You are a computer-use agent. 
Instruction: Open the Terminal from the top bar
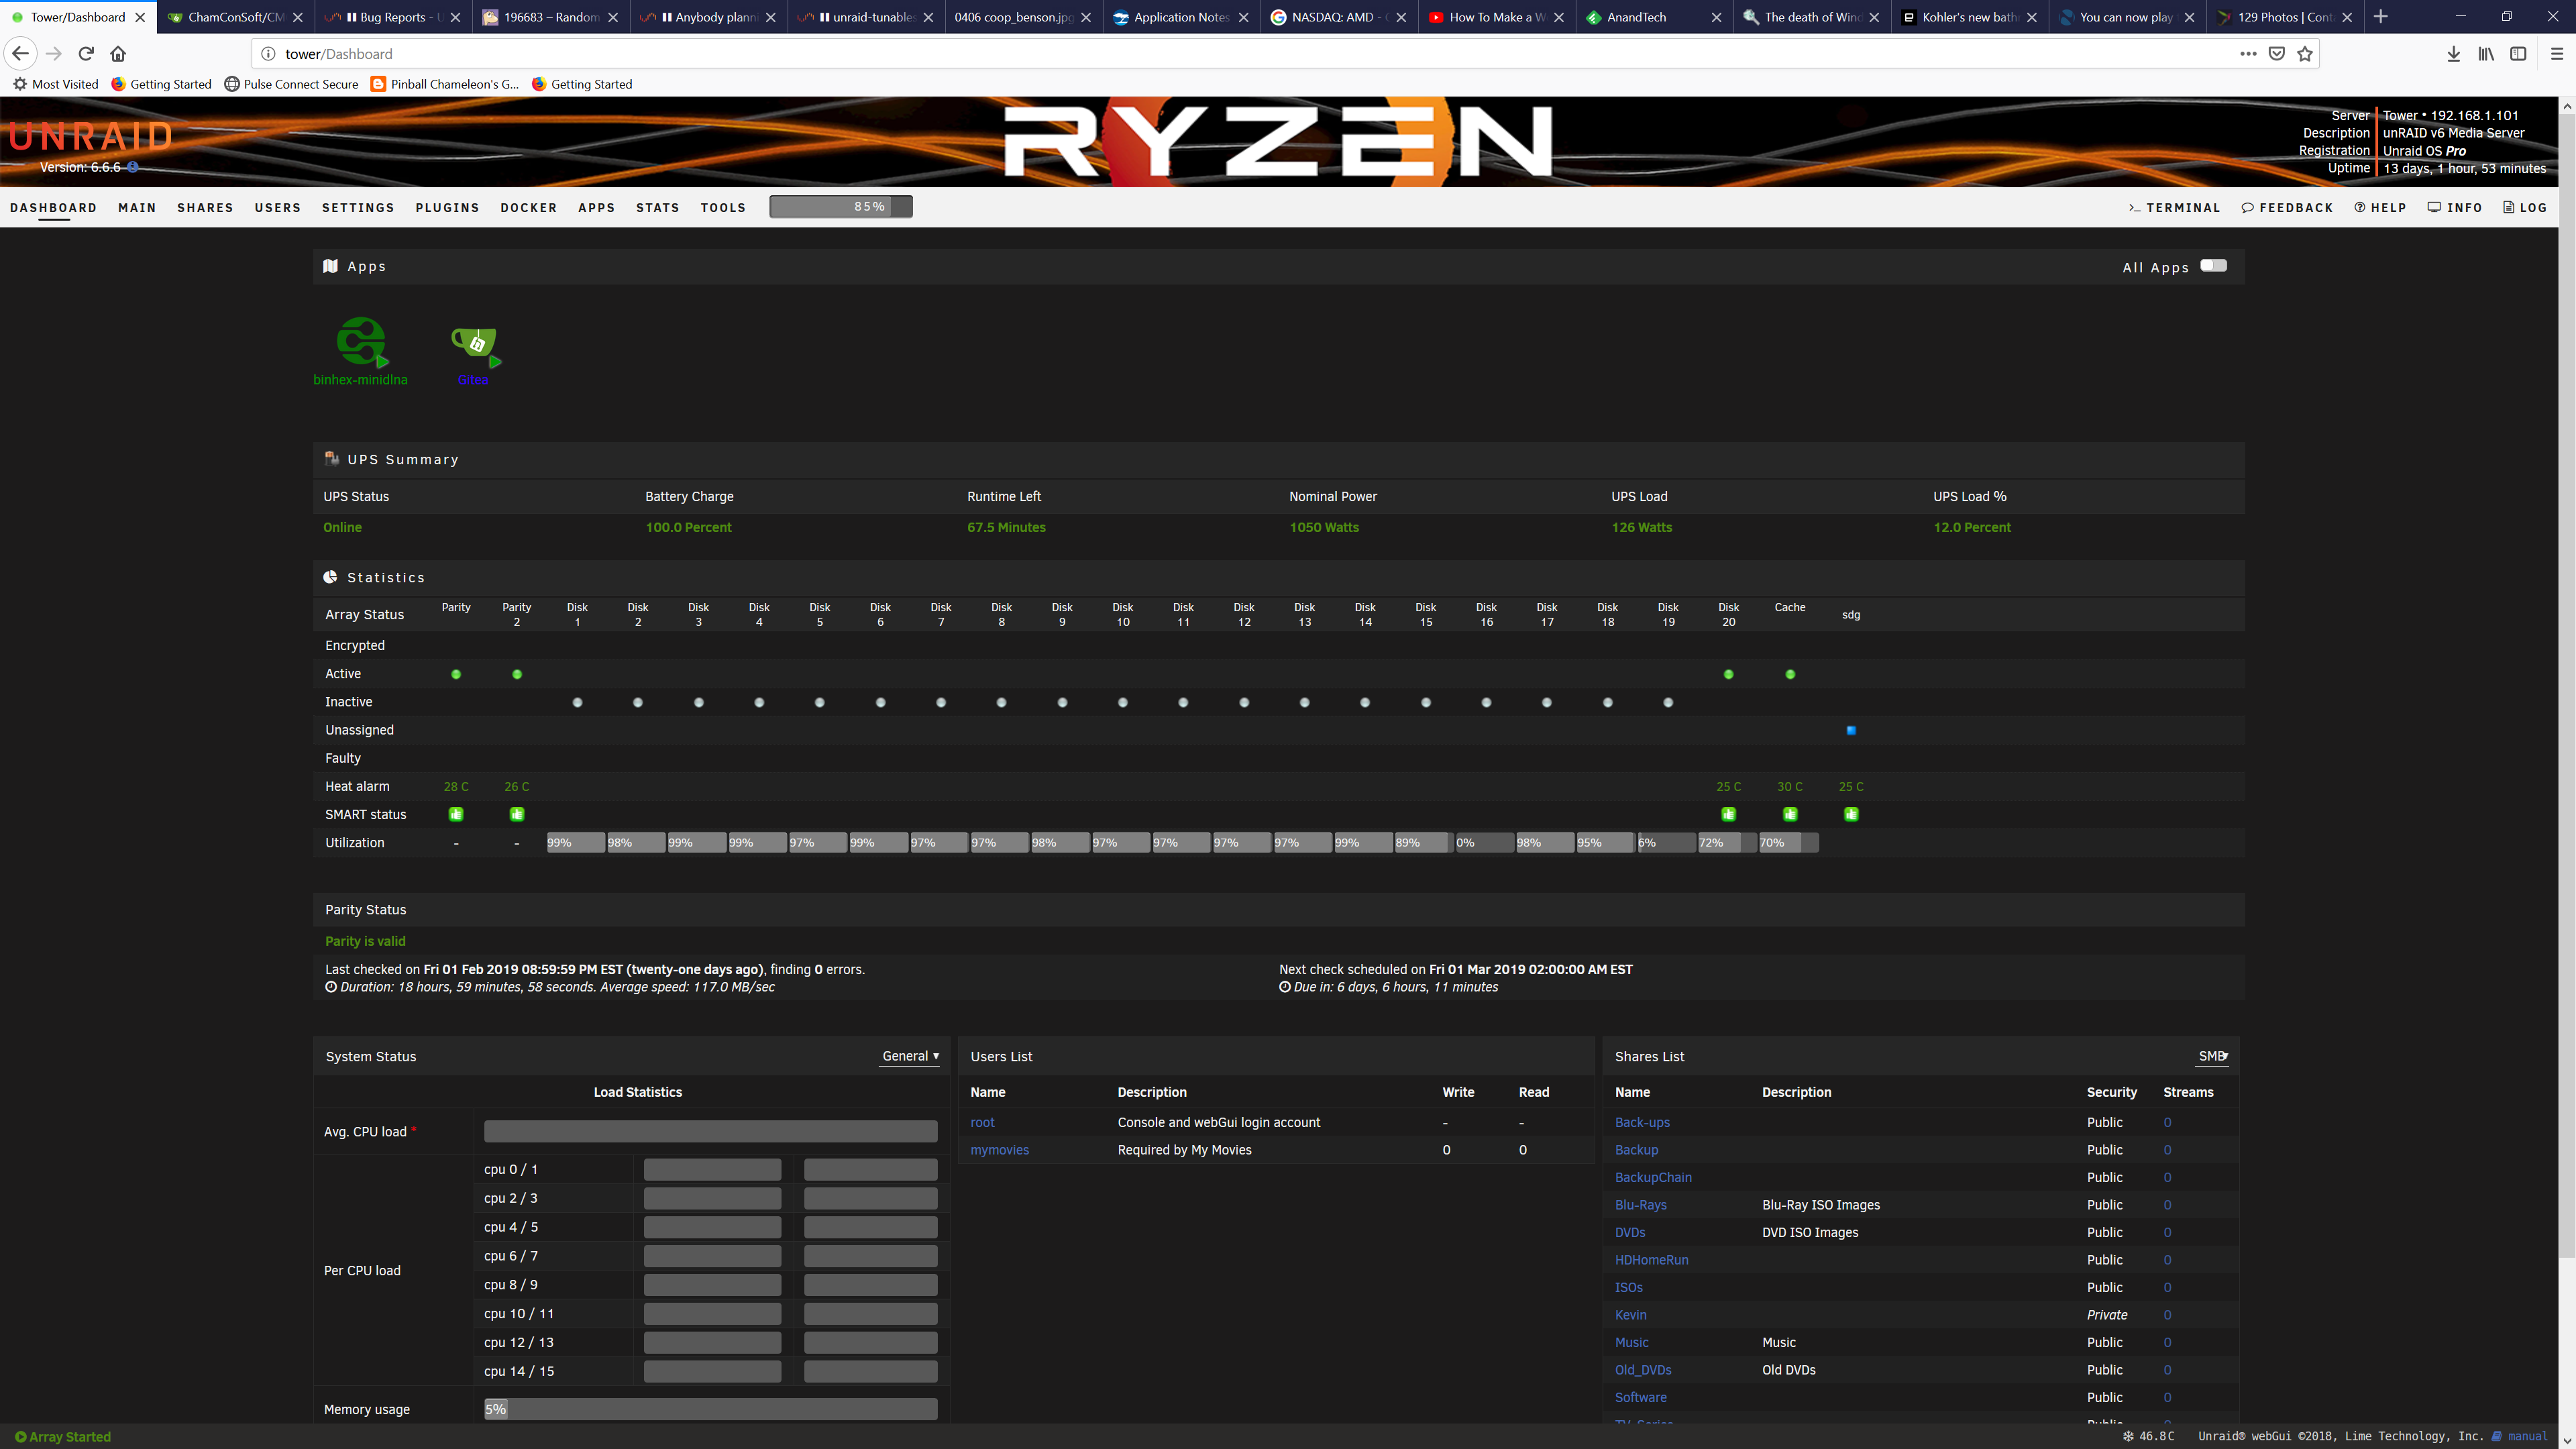tap(2174, 208)
